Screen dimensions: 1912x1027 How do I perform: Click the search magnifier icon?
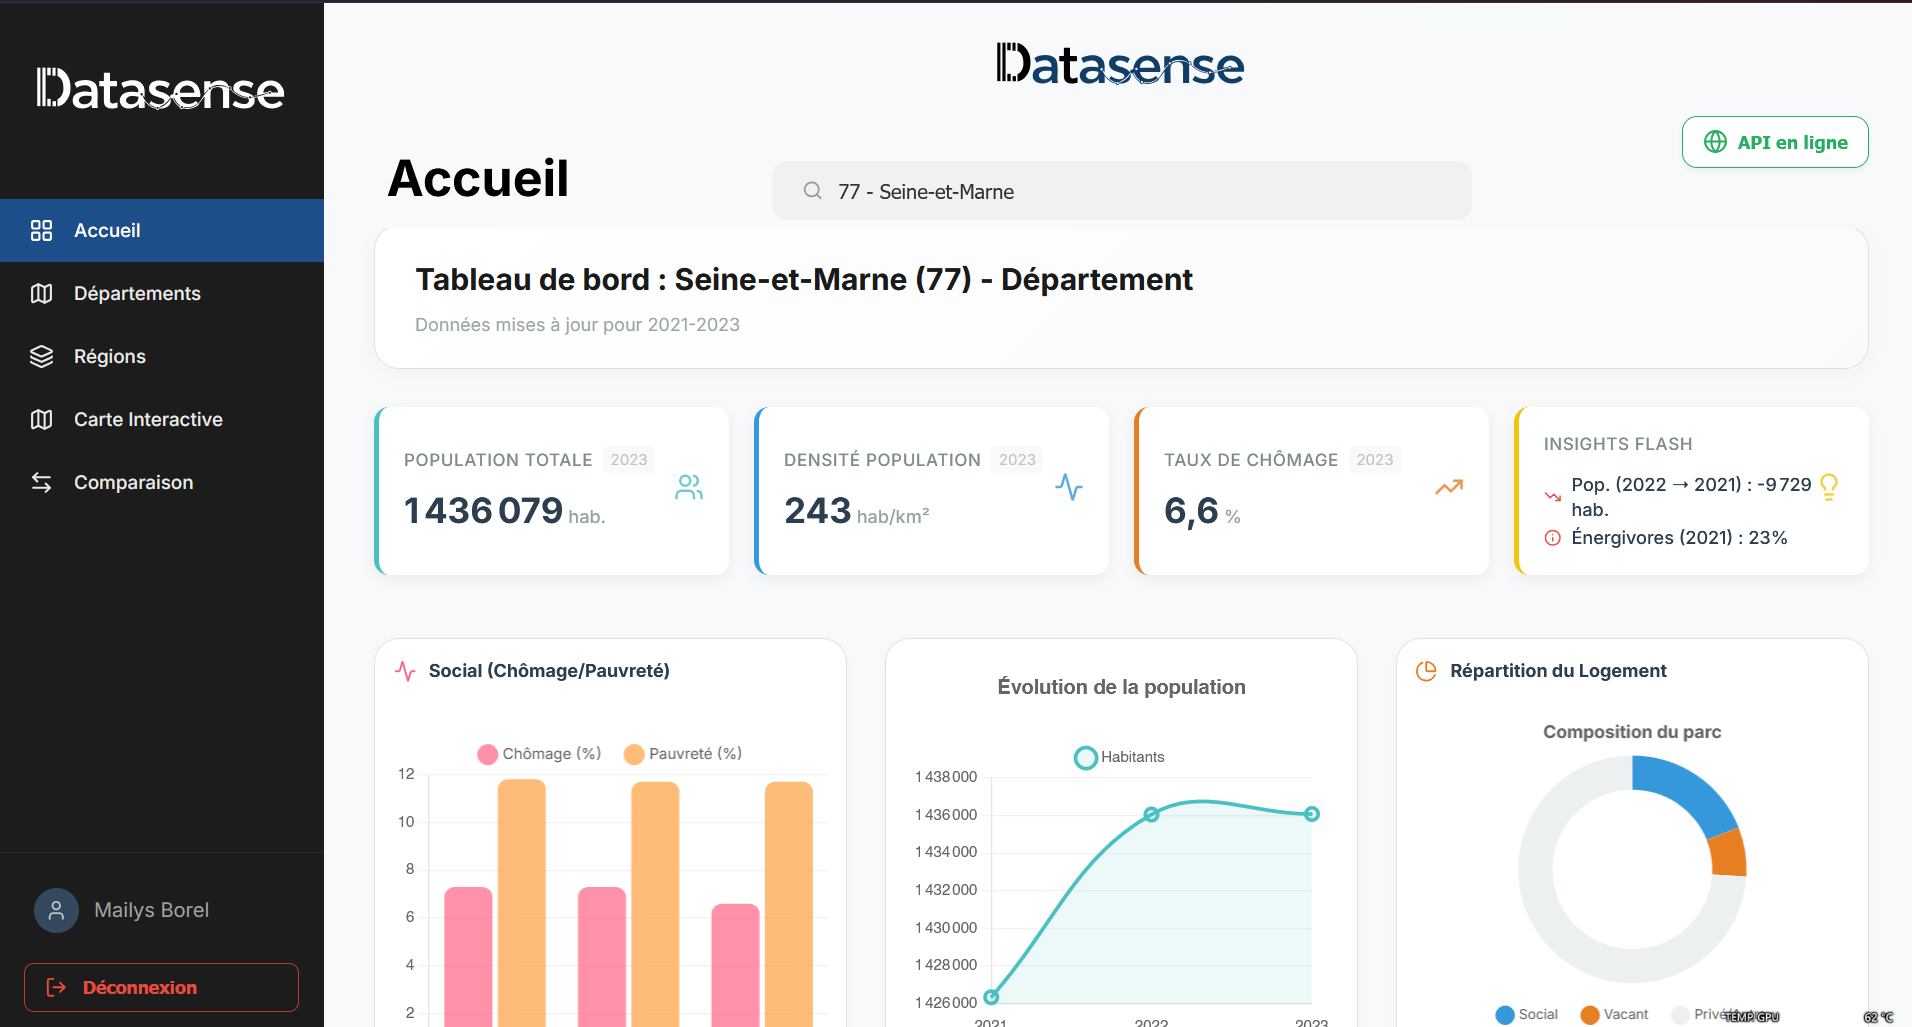[813, 191]
